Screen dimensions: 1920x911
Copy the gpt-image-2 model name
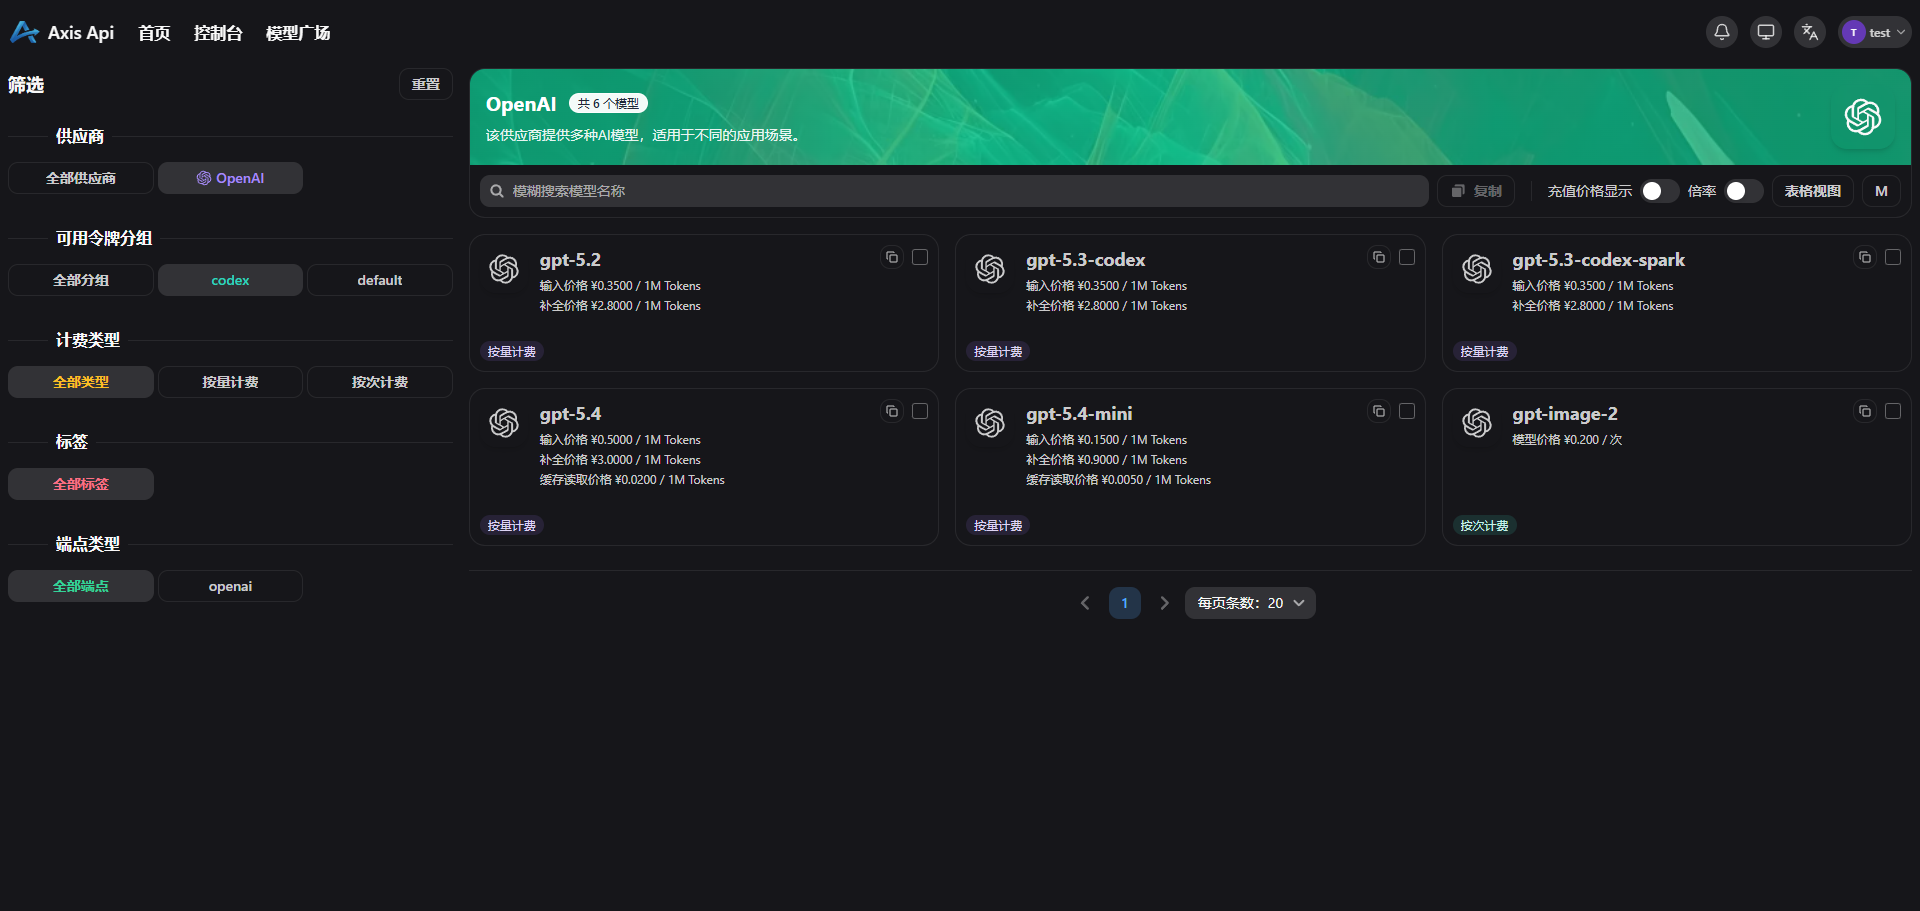point(1864,411)
